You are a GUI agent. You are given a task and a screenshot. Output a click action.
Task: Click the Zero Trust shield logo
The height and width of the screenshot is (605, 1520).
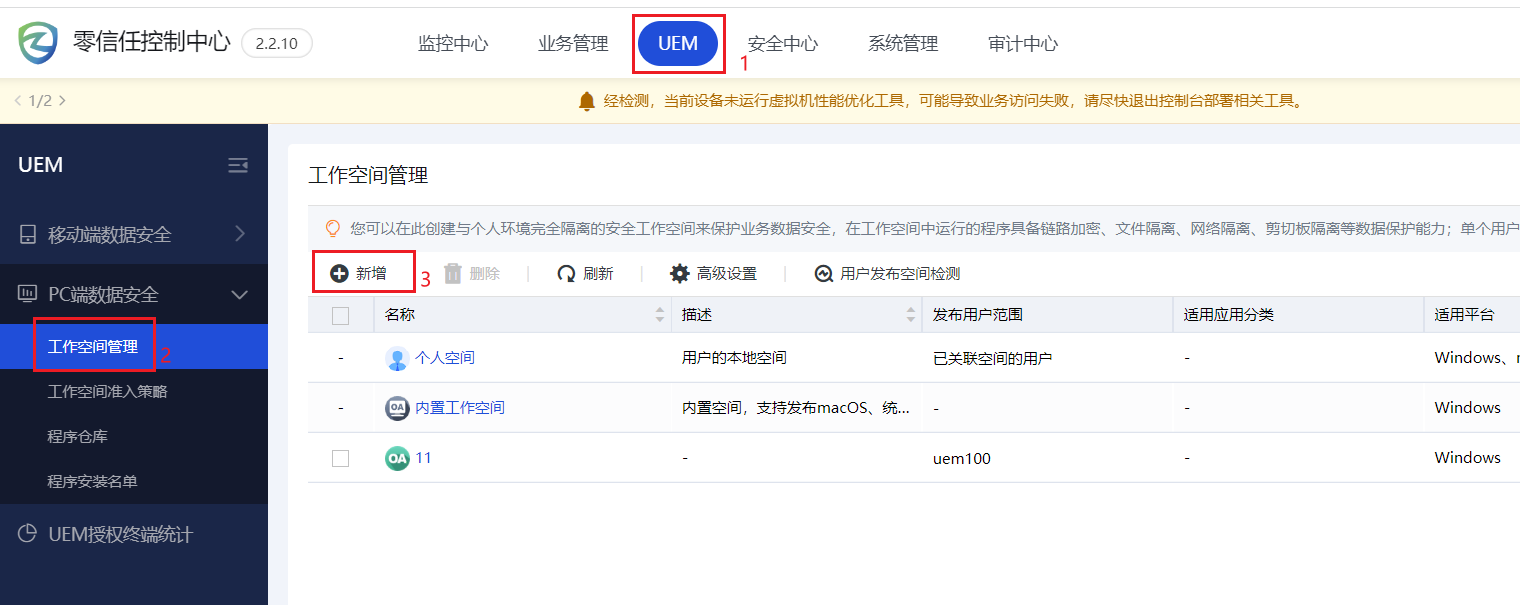[x=38, y=43]
